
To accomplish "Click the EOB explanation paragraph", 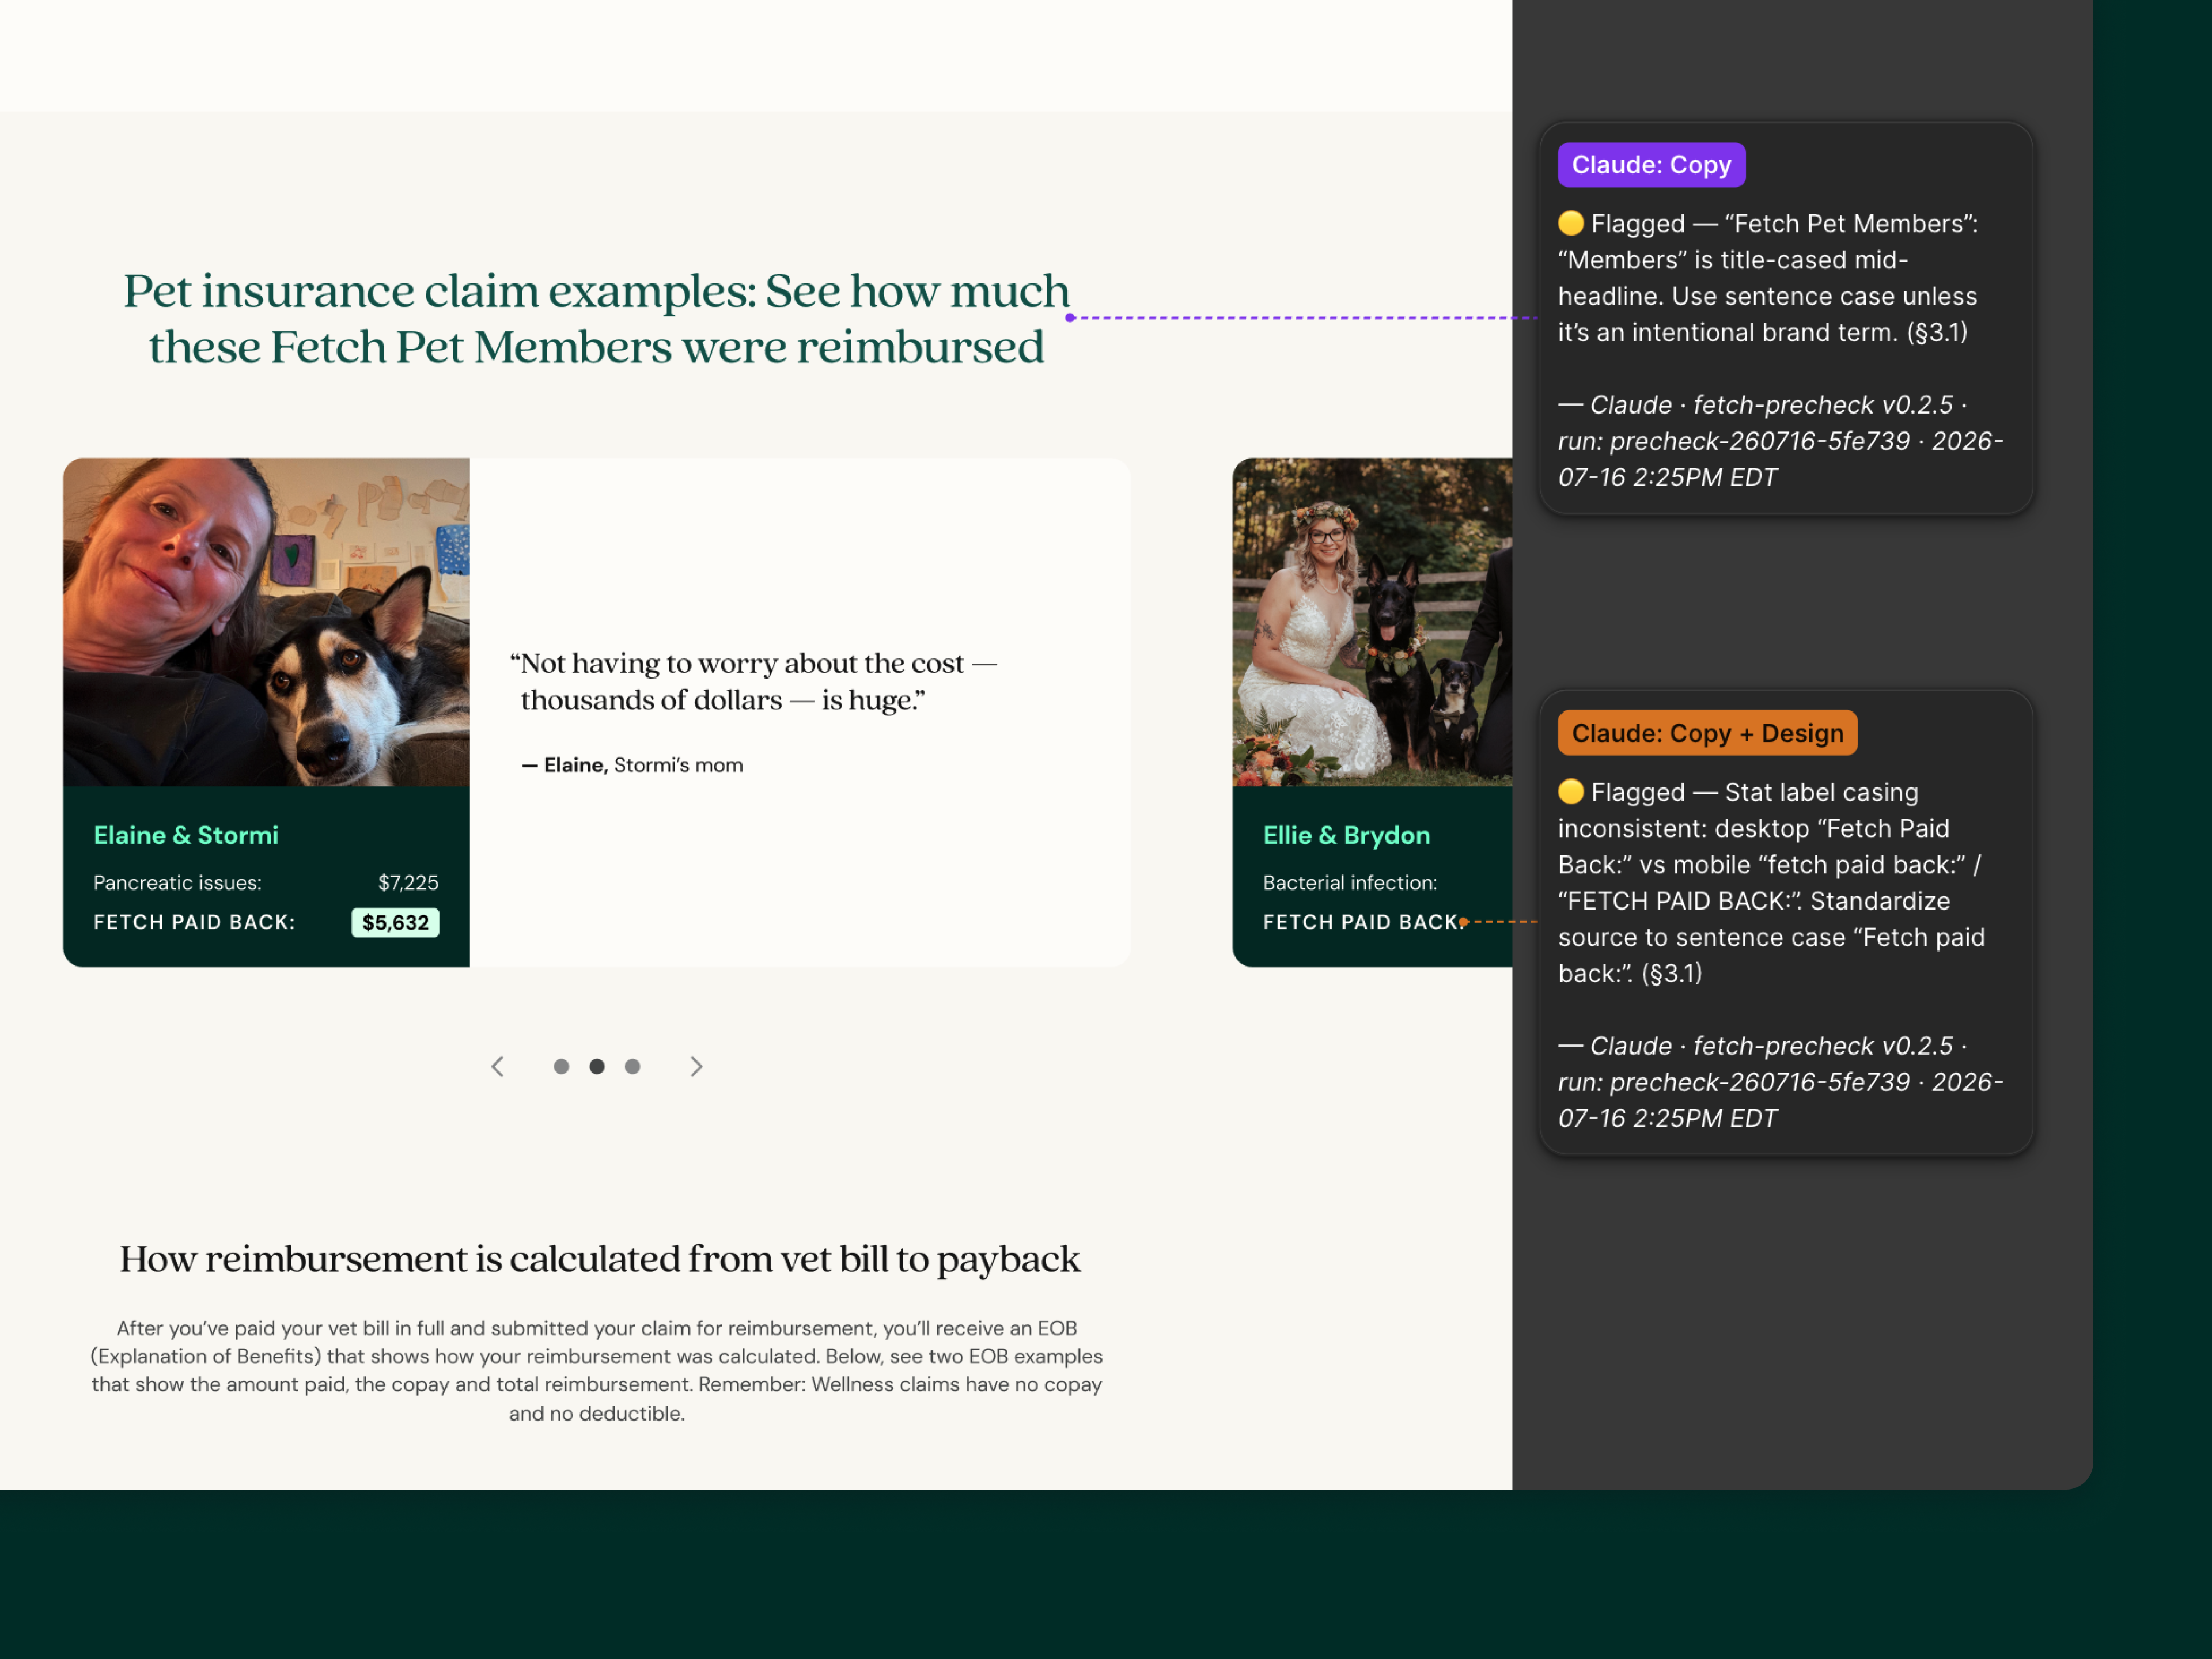I will point(597,1371).
